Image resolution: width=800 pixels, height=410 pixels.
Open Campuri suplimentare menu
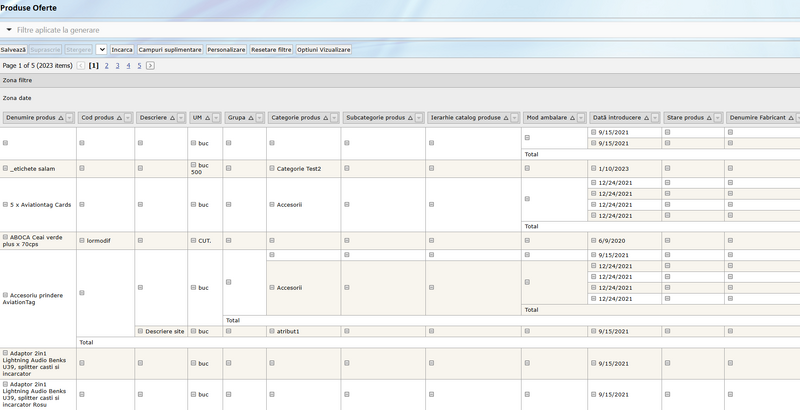[x=170, y=49]
